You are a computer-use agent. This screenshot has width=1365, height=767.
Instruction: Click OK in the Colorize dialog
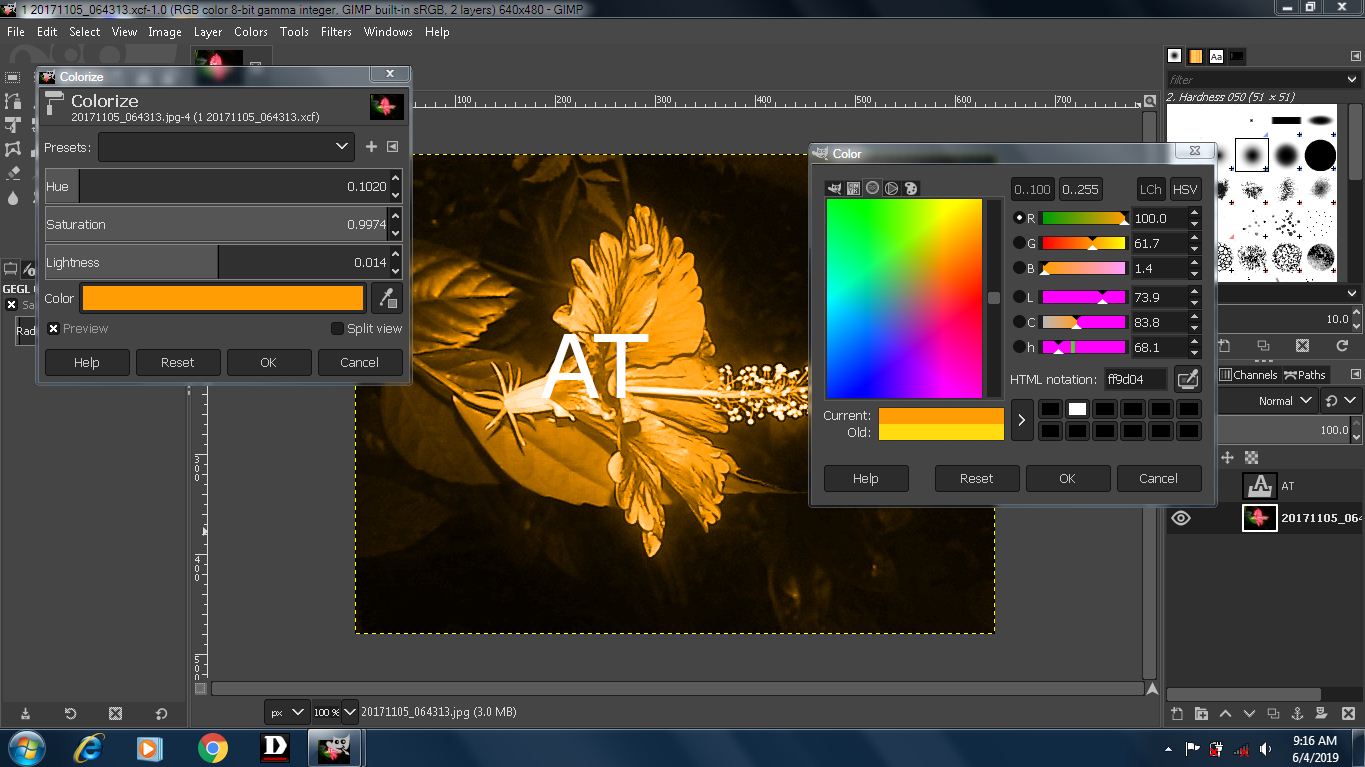268,362
